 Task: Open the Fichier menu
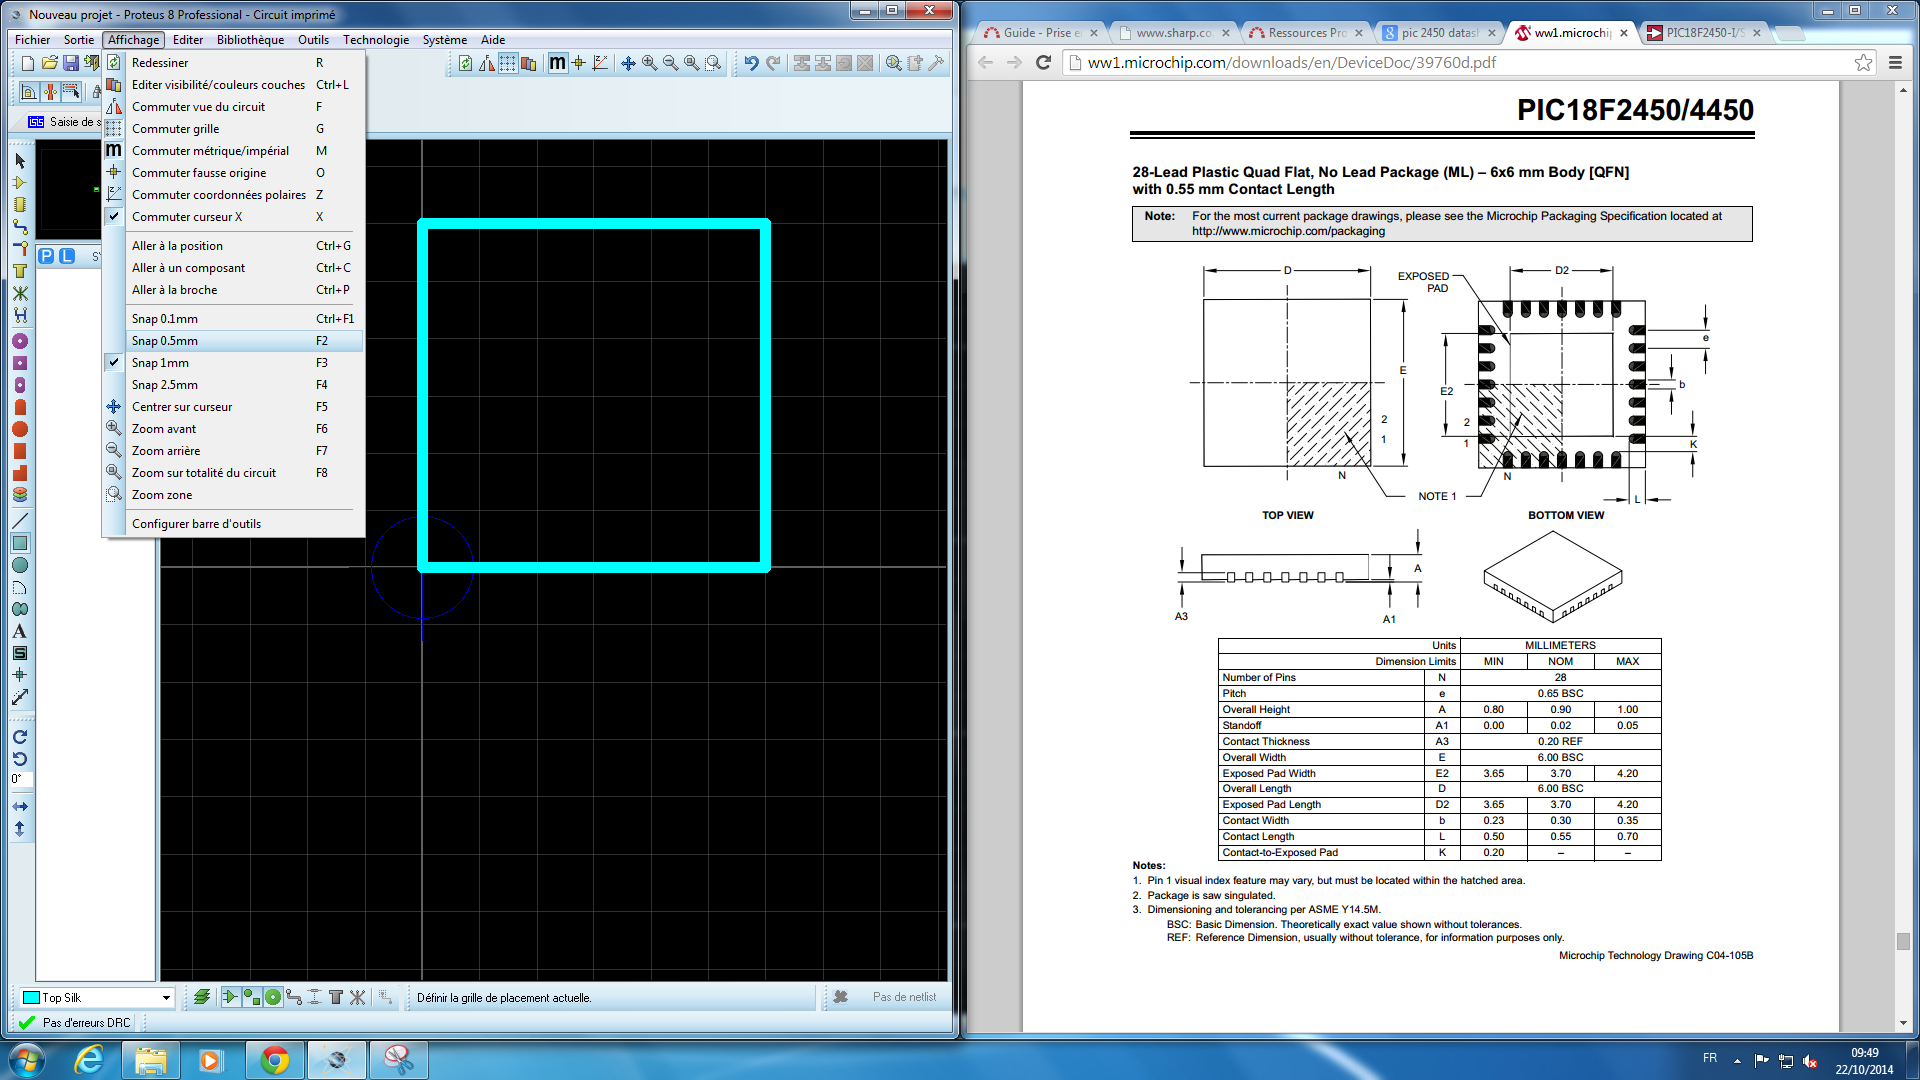[32, 40]
